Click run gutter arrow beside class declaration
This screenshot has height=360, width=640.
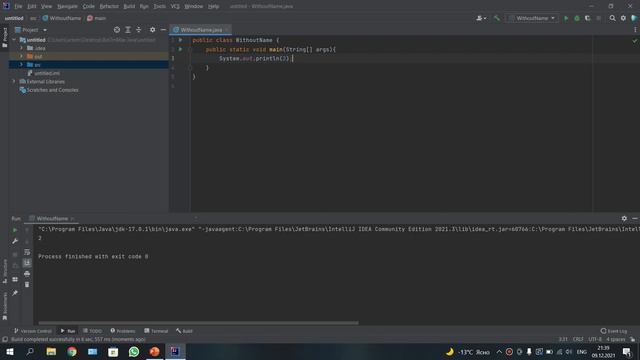coord(180,40)
